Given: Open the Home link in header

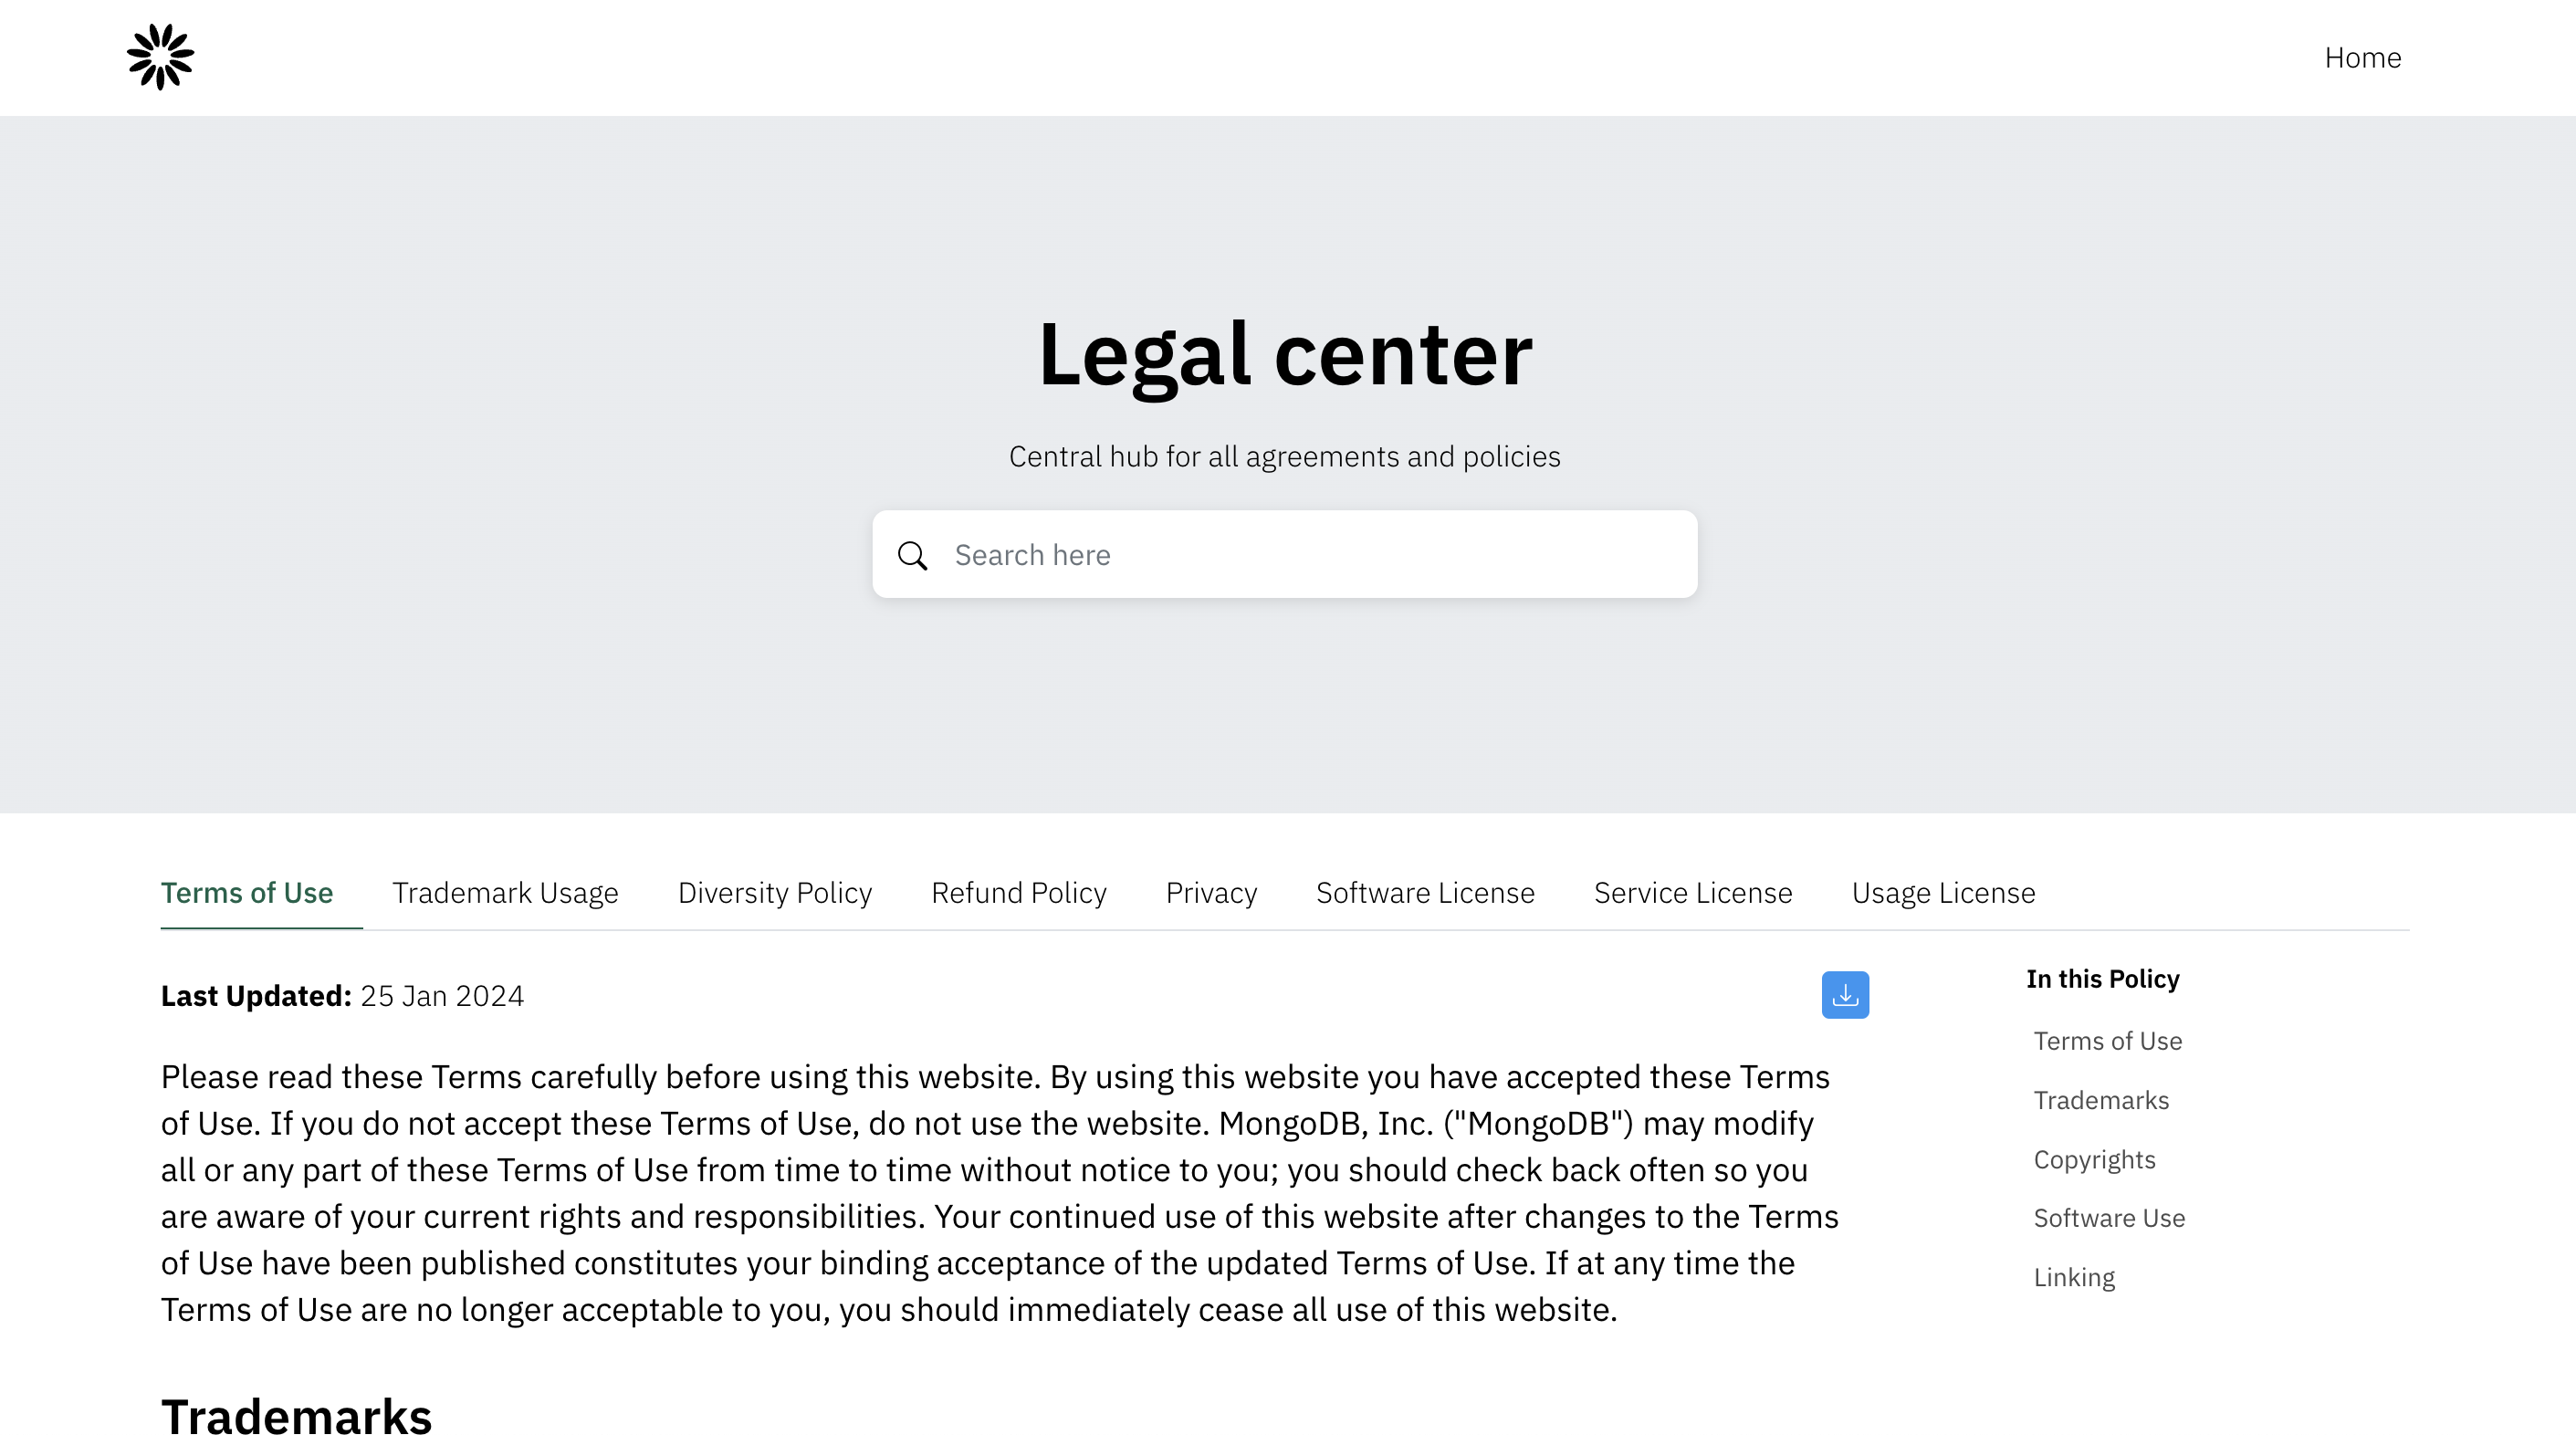Looking at the screenshot, I should (x=2362, y=58).
